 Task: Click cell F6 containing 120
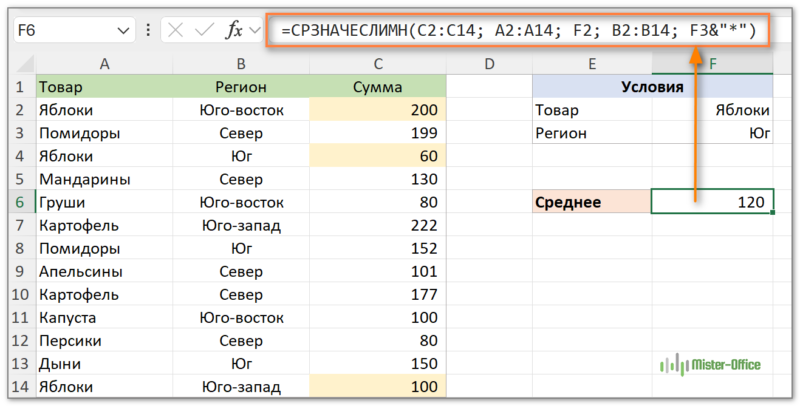[x=712, y=202]
